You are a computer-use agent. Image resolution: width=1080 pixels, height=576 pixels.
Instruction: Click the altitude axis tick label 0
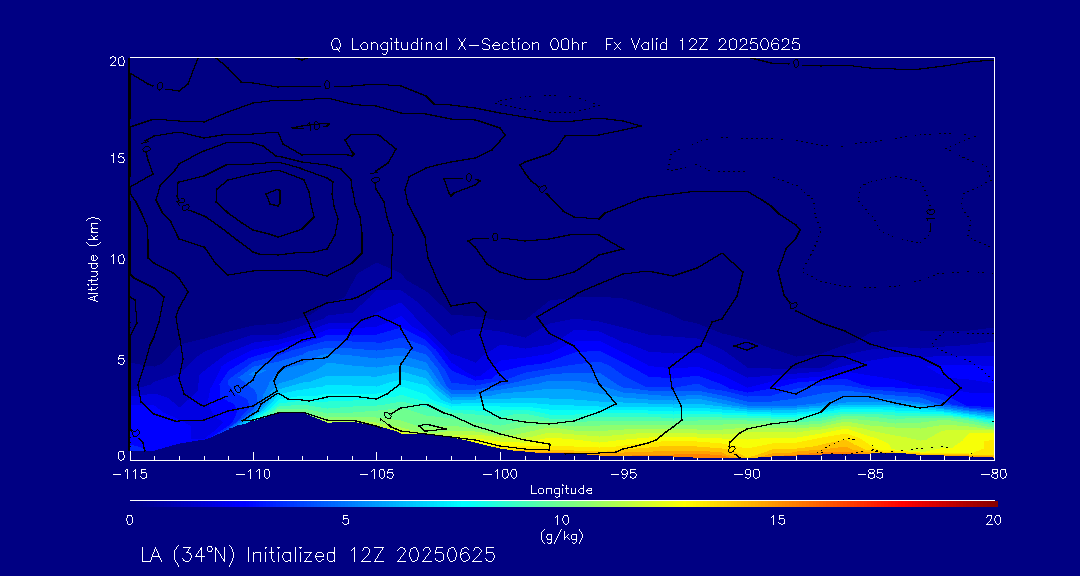pyautogui.click(x=120, y=455)
